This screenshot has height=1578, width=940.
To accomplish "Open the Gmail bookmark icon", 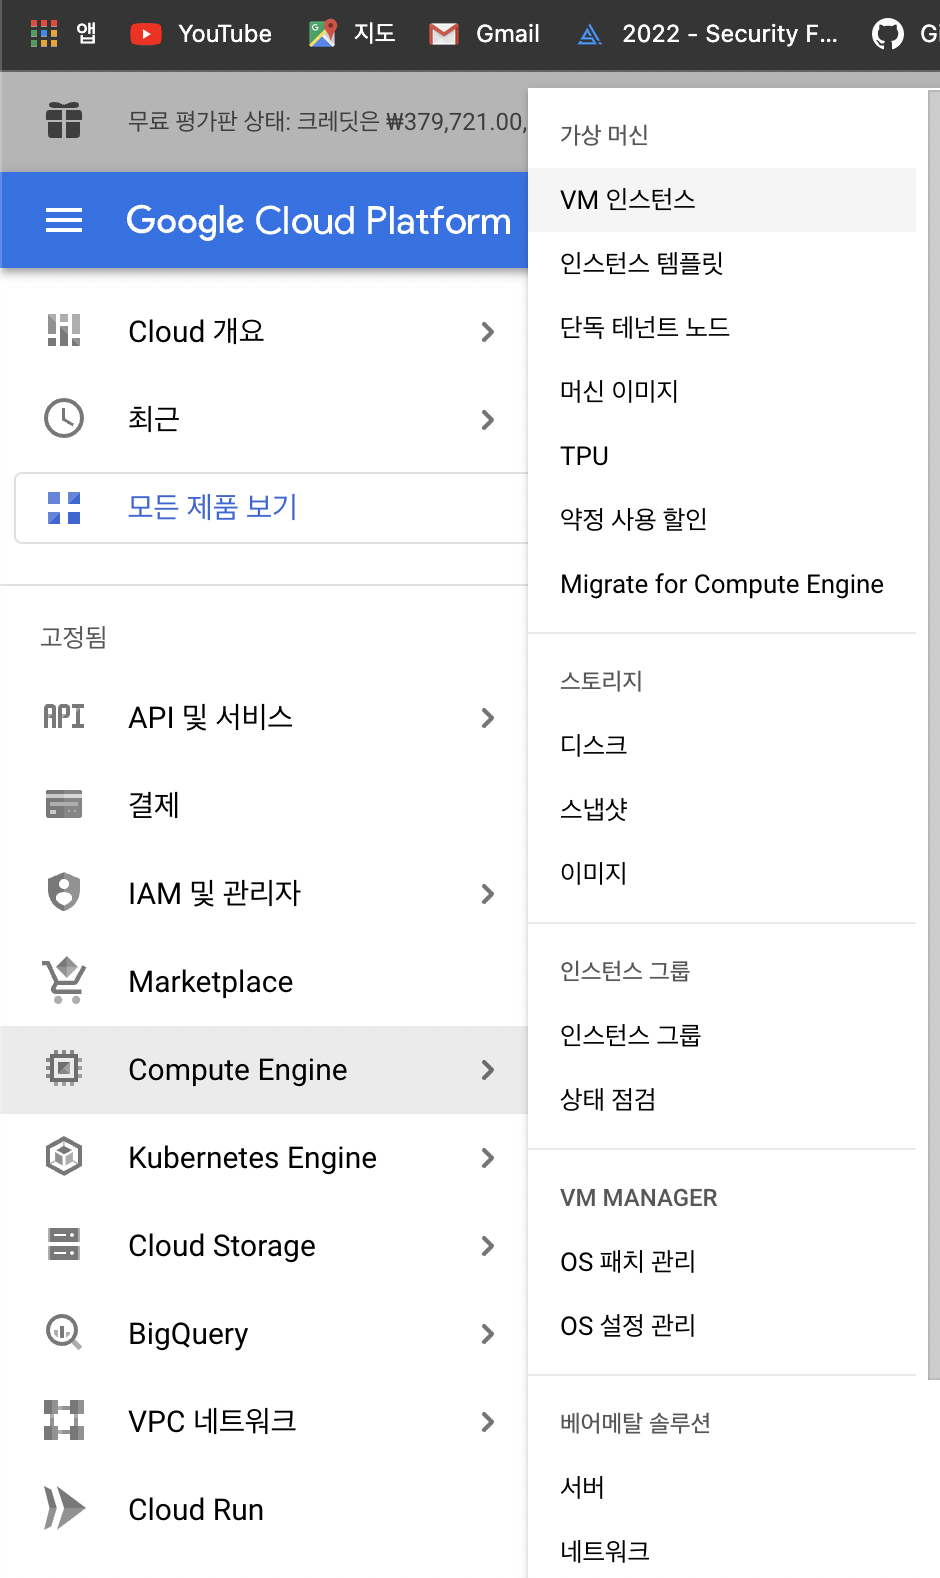I will point(443,34).
